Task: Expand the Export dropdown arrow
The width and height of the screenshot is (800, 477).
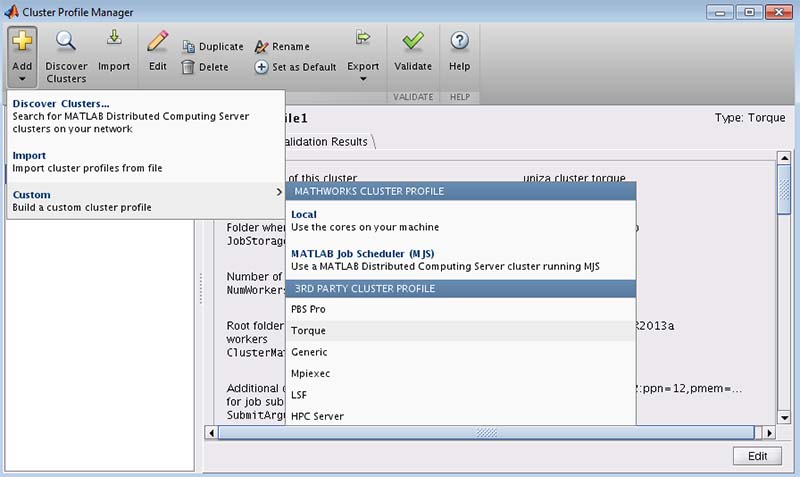Action: (x=363, y=79)
